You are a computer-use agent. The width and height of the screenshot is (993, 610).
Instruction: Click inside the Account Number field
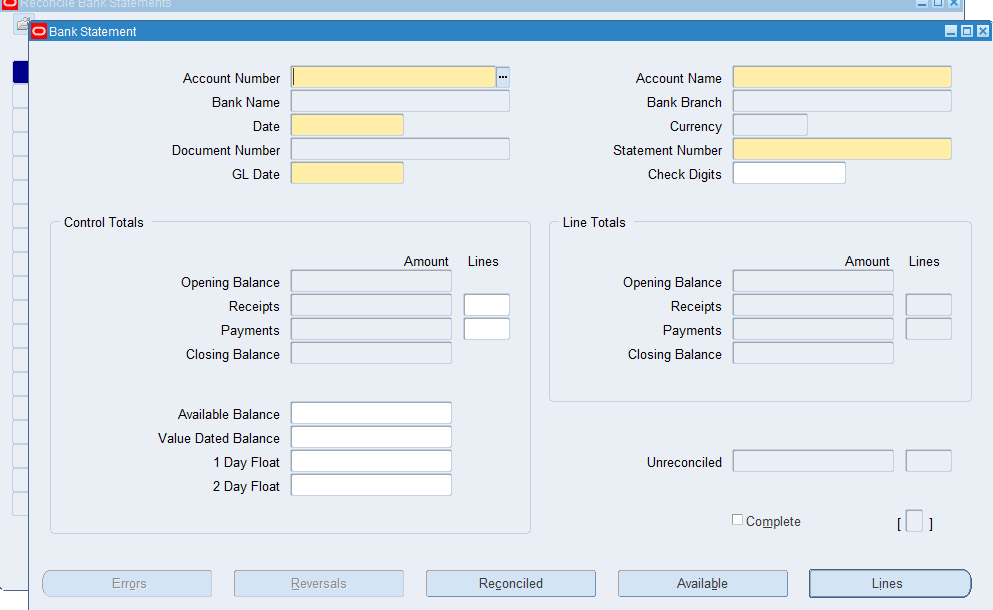(x=393, y=77)
